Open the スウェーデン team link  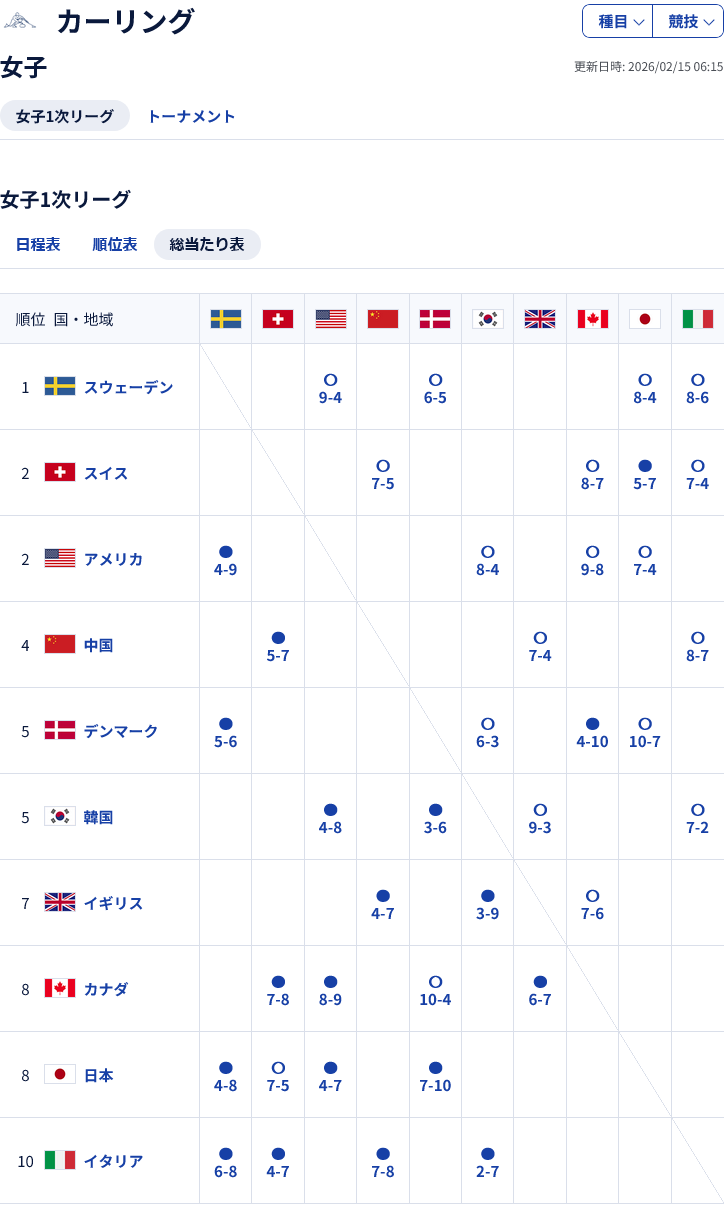129,387
